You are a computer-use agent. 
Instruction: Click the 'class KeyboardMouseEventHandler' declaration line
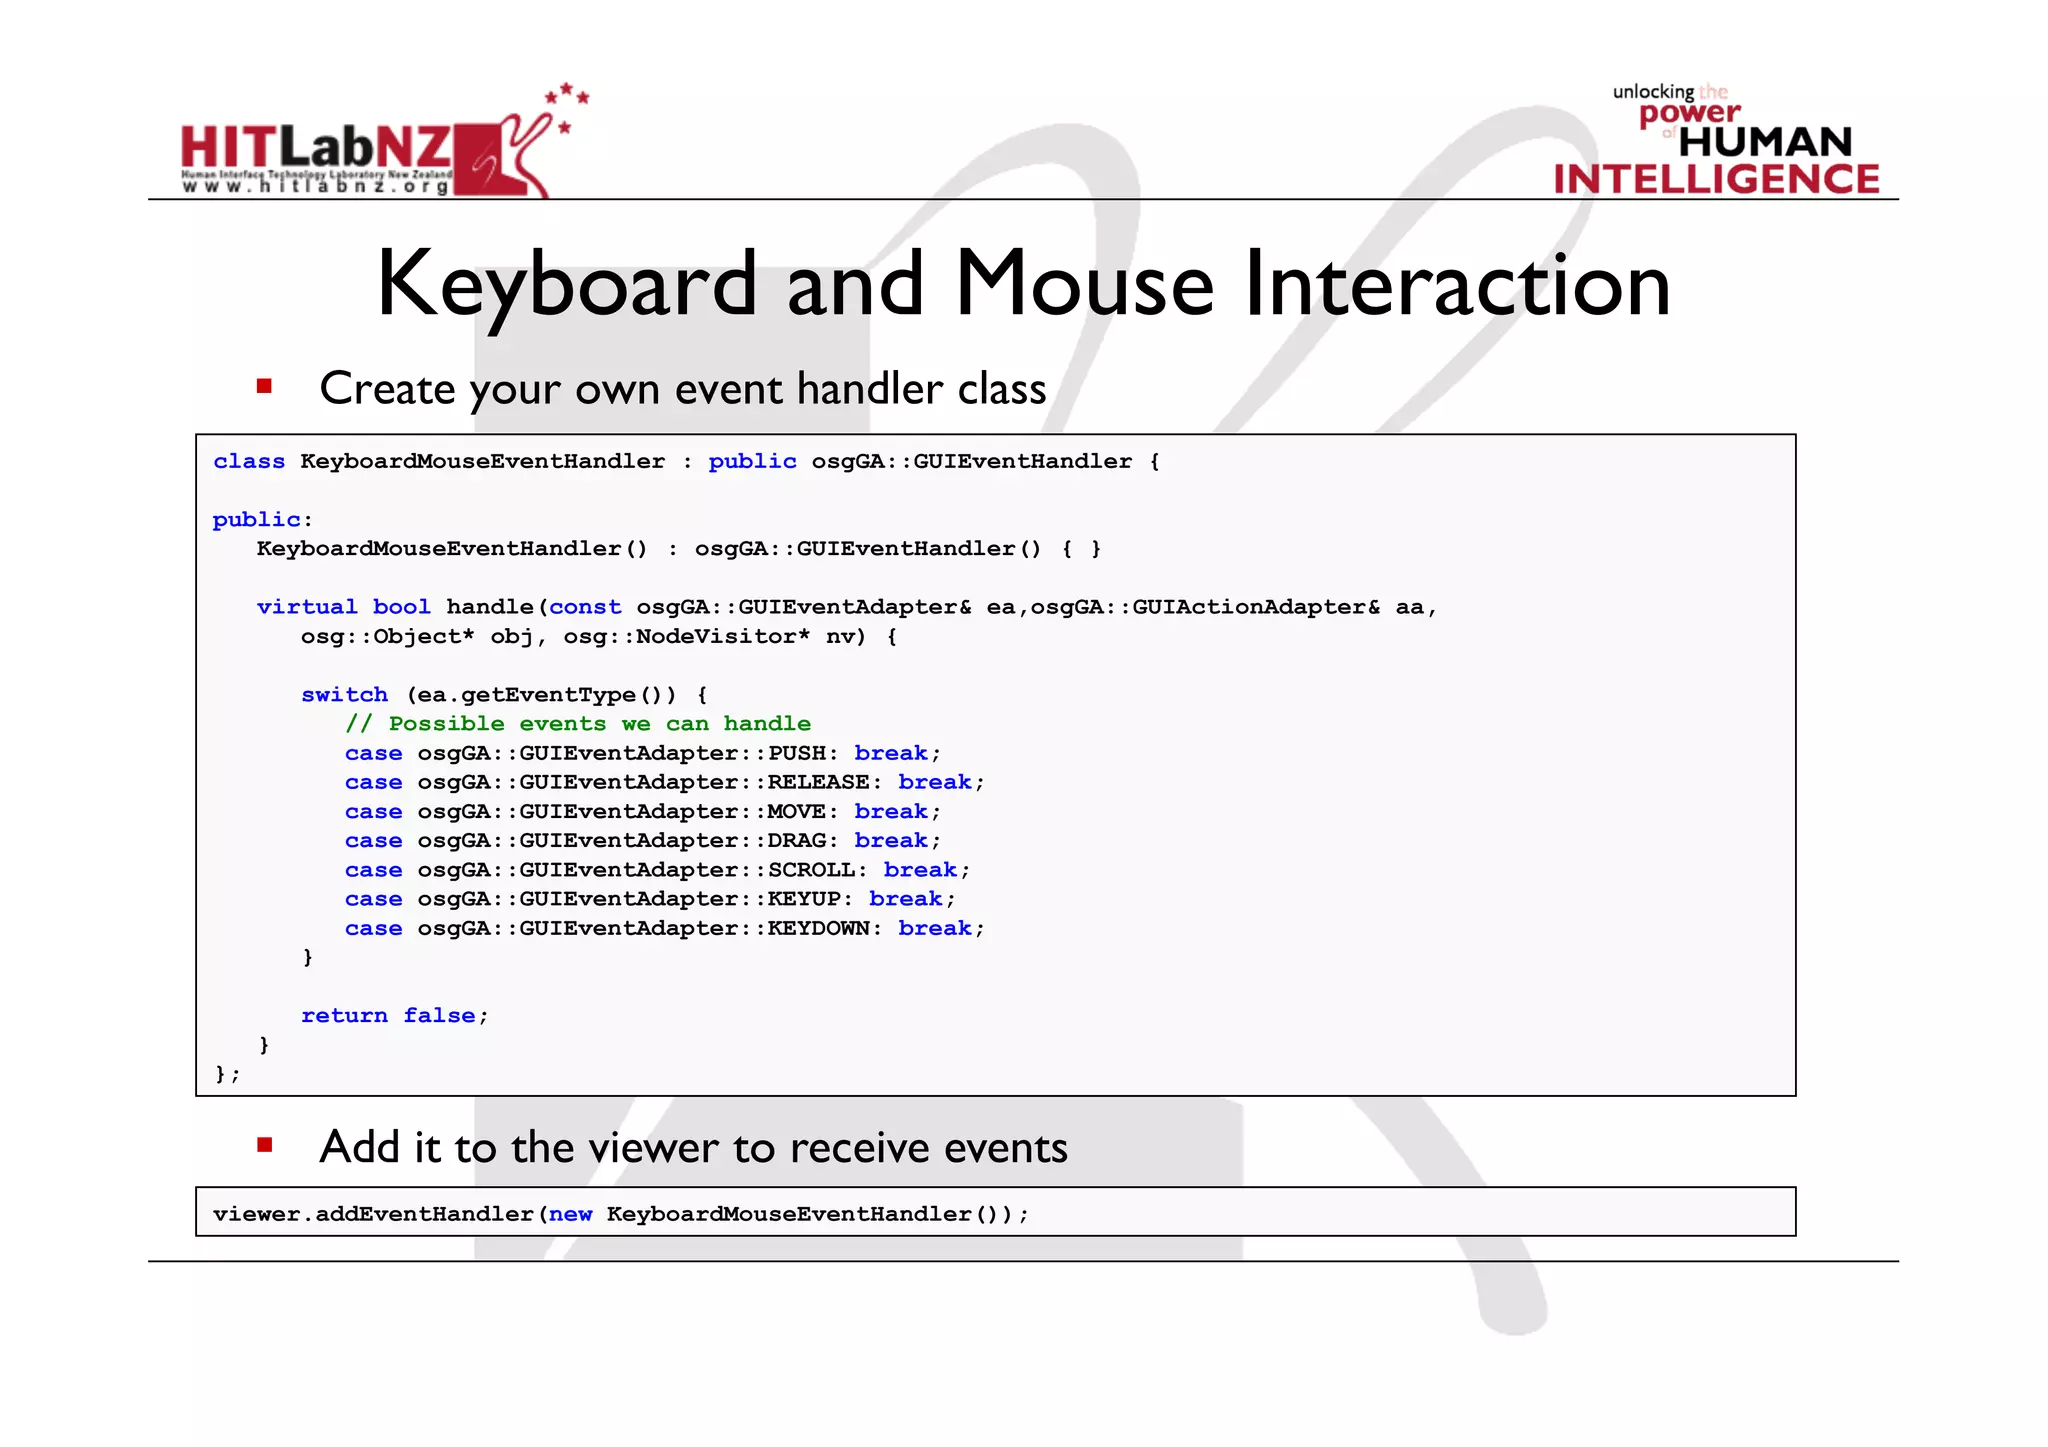click(x=686, y=461)
